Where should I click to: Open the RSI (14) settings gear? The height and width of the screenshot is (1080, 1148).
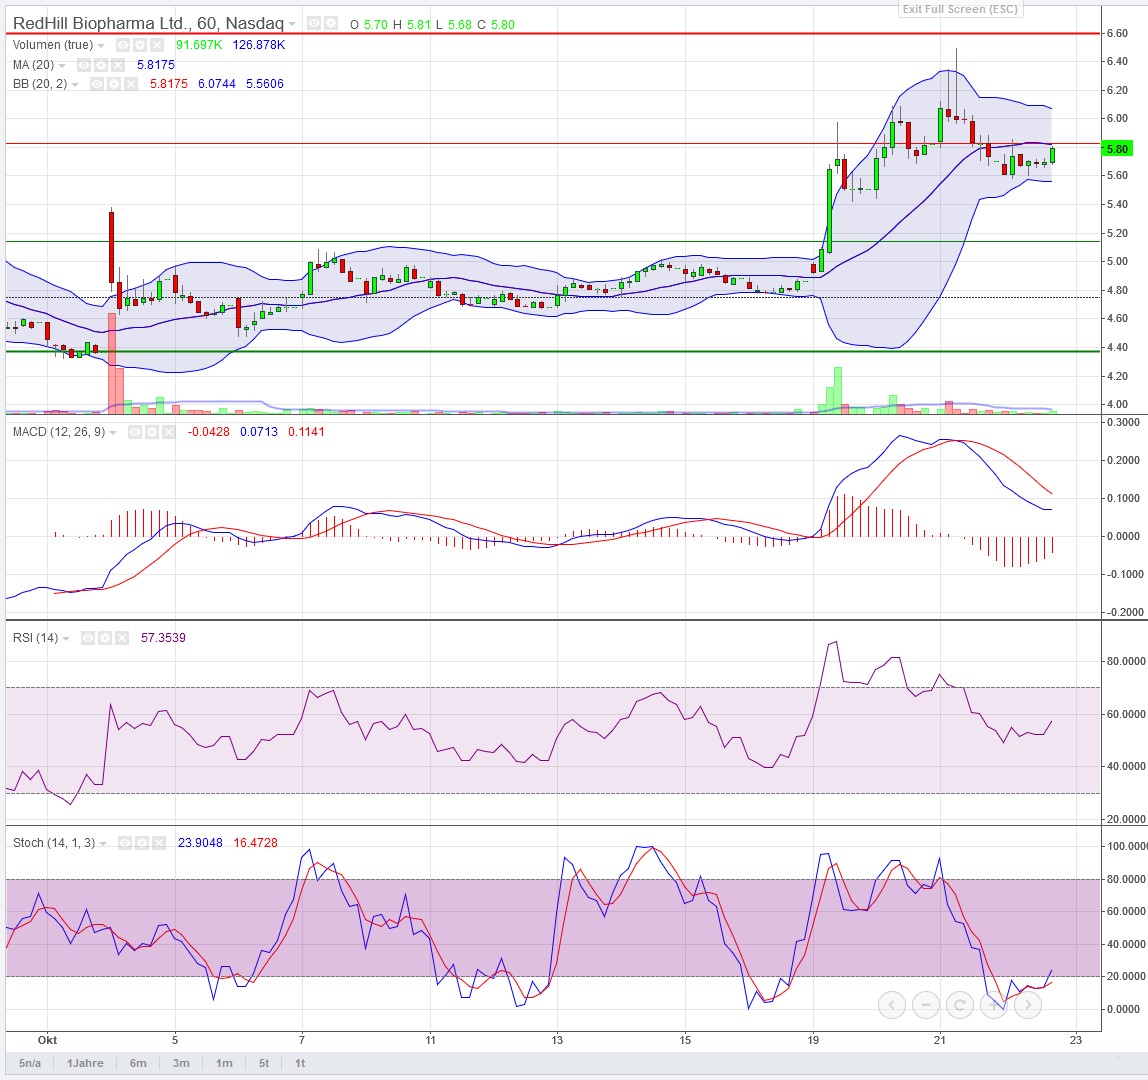[105, 638]
